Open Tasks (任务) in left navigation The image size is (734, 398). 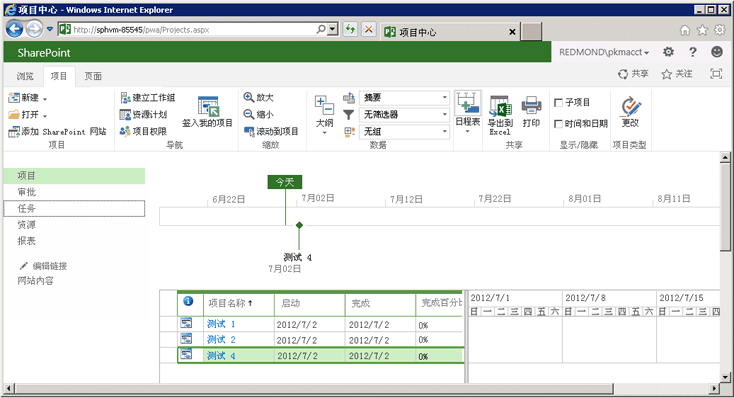pyautogui.click(x=74, y=208)
